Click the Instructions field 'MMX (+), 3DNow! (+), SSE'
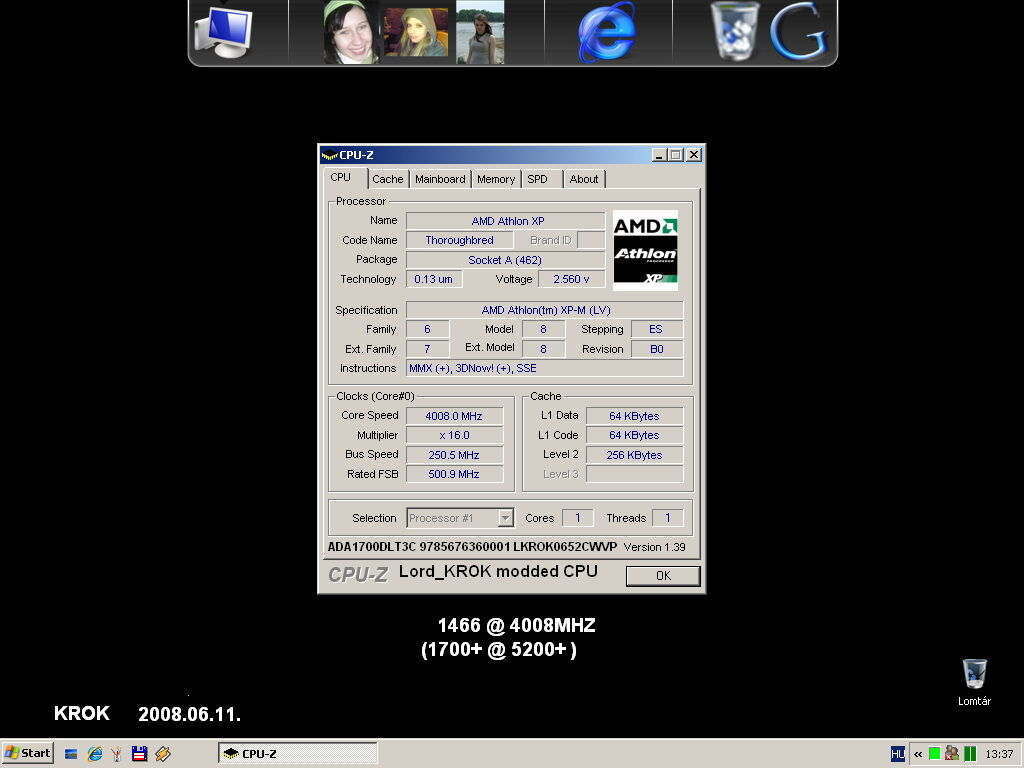The image size is (1024, 768). point(545,368)
